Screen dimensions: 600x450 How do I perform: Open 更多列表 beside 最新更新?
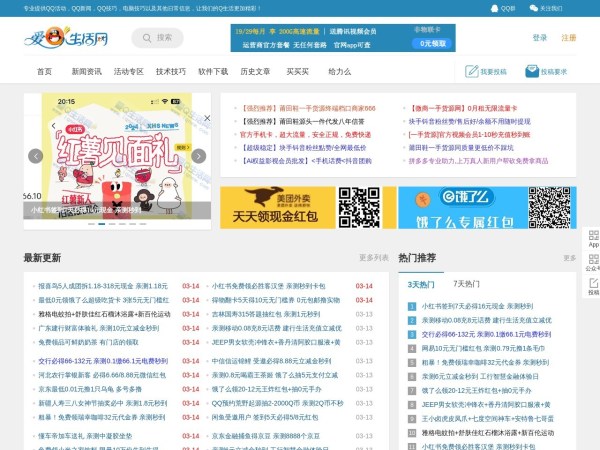373,258
